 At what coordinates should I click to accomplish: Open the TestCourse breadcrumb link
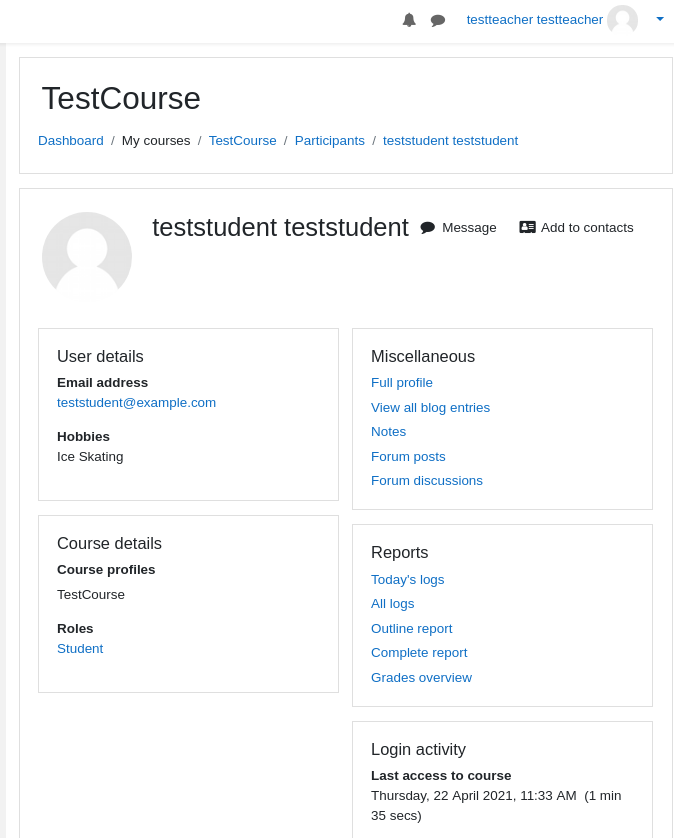pyautogui.click(x=243, y=141)
